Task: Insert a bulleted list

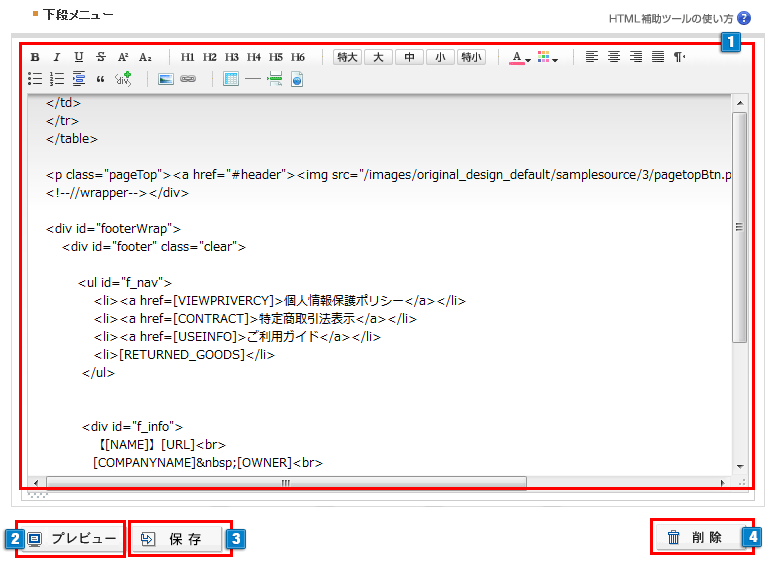Action: [x=35, y=79]
